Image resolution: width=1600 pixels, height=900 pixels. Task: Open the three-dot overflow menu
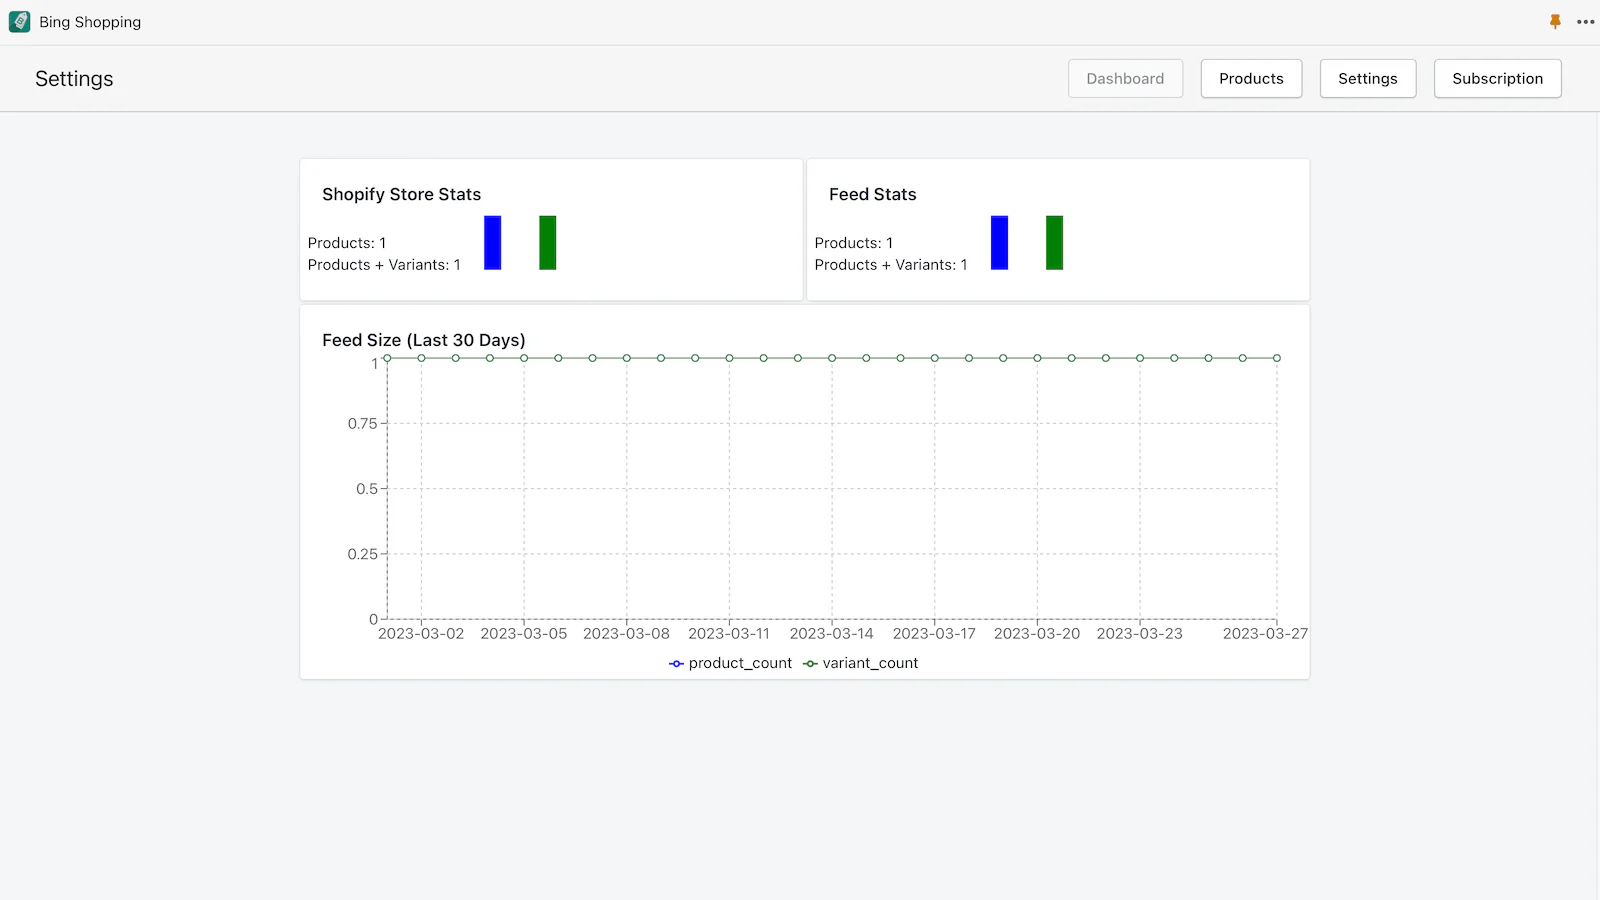click(1585, 21)
